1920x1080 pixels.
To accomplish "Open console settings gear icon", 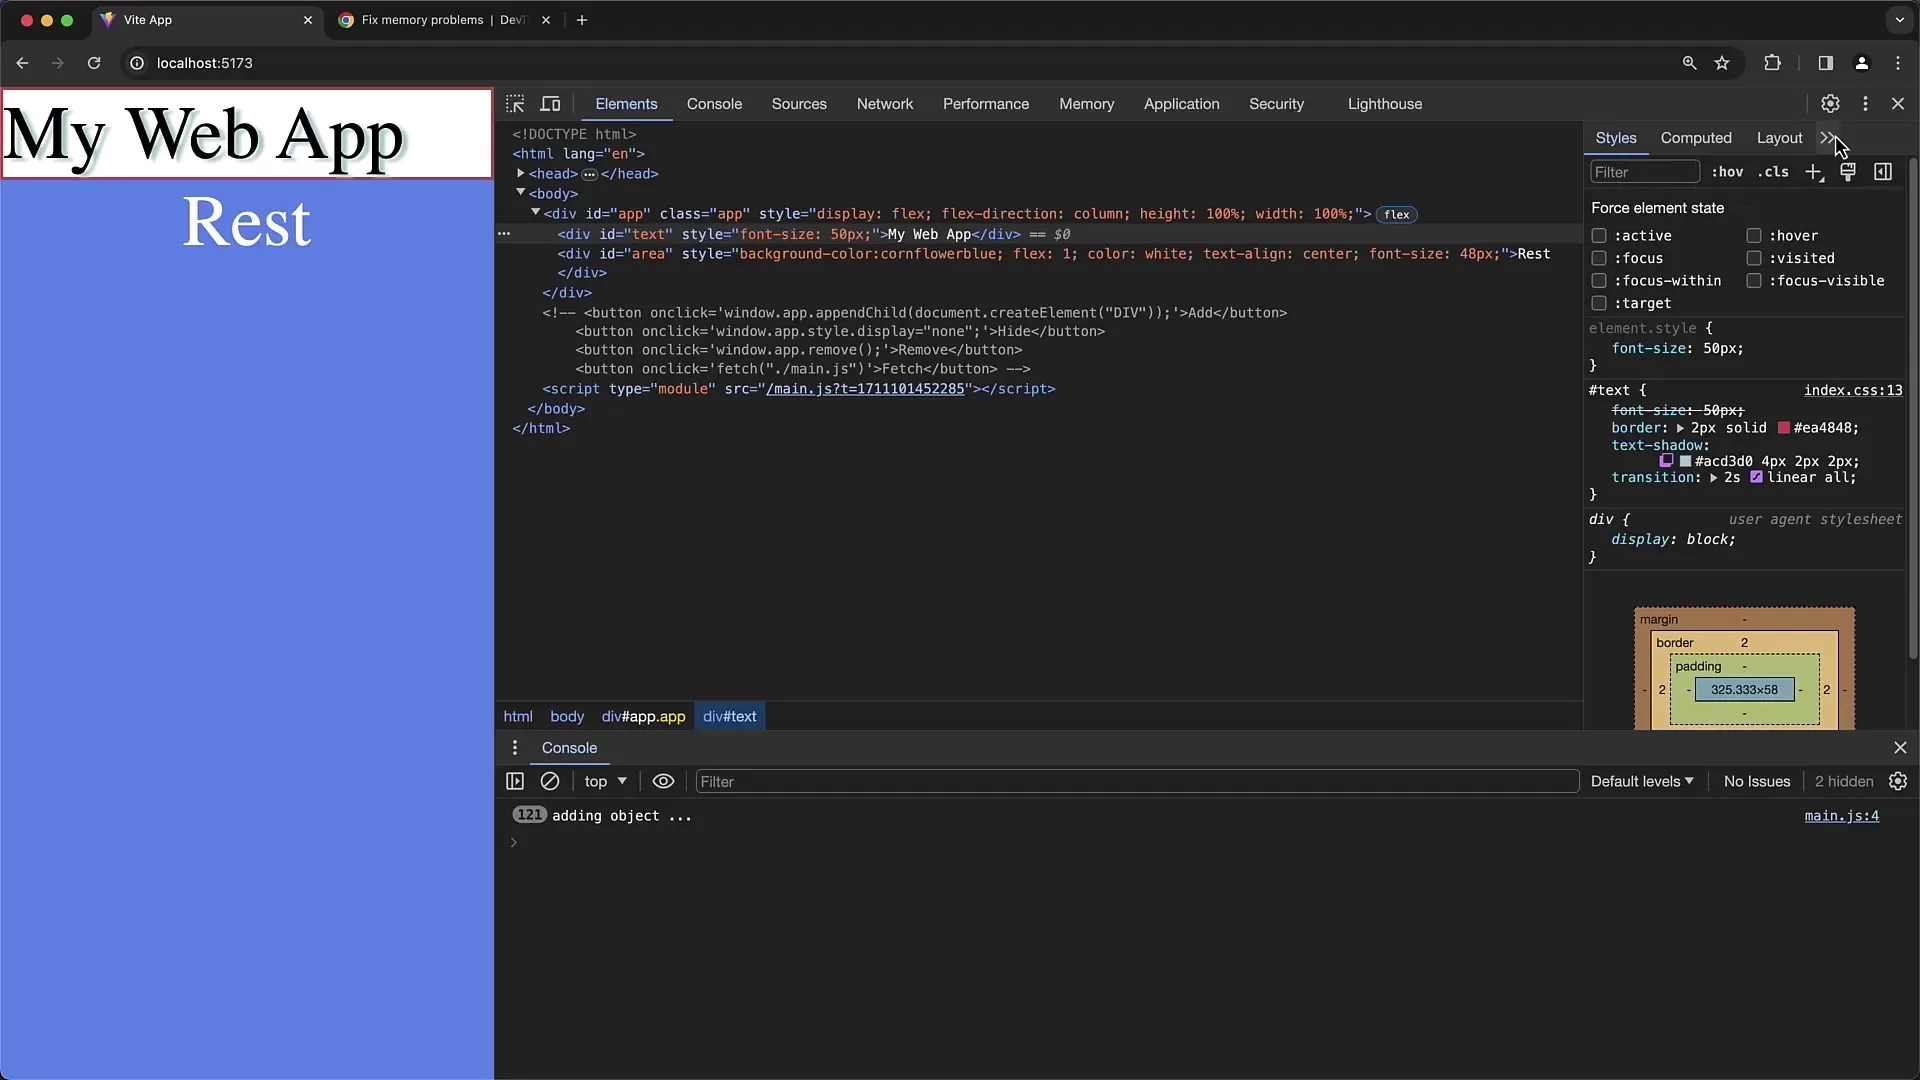I will [x=1898, y=781].
